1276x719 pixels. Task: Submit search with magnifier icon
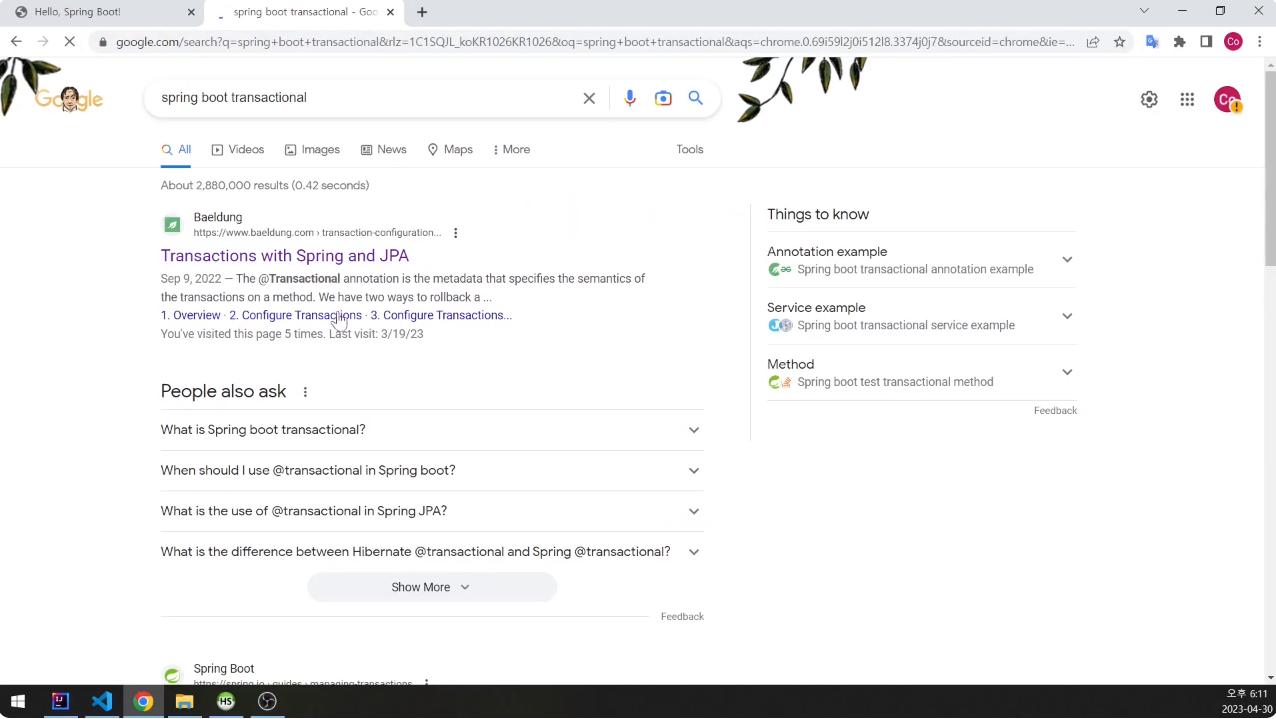pyautogui.click(x=696, y=98)
